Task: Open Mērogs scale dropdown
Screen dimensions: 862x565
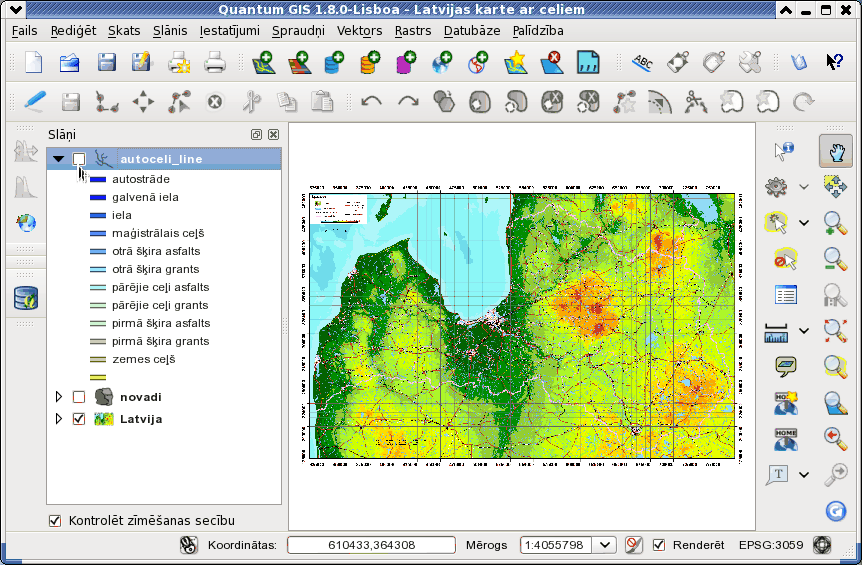Action: [604, 545]
